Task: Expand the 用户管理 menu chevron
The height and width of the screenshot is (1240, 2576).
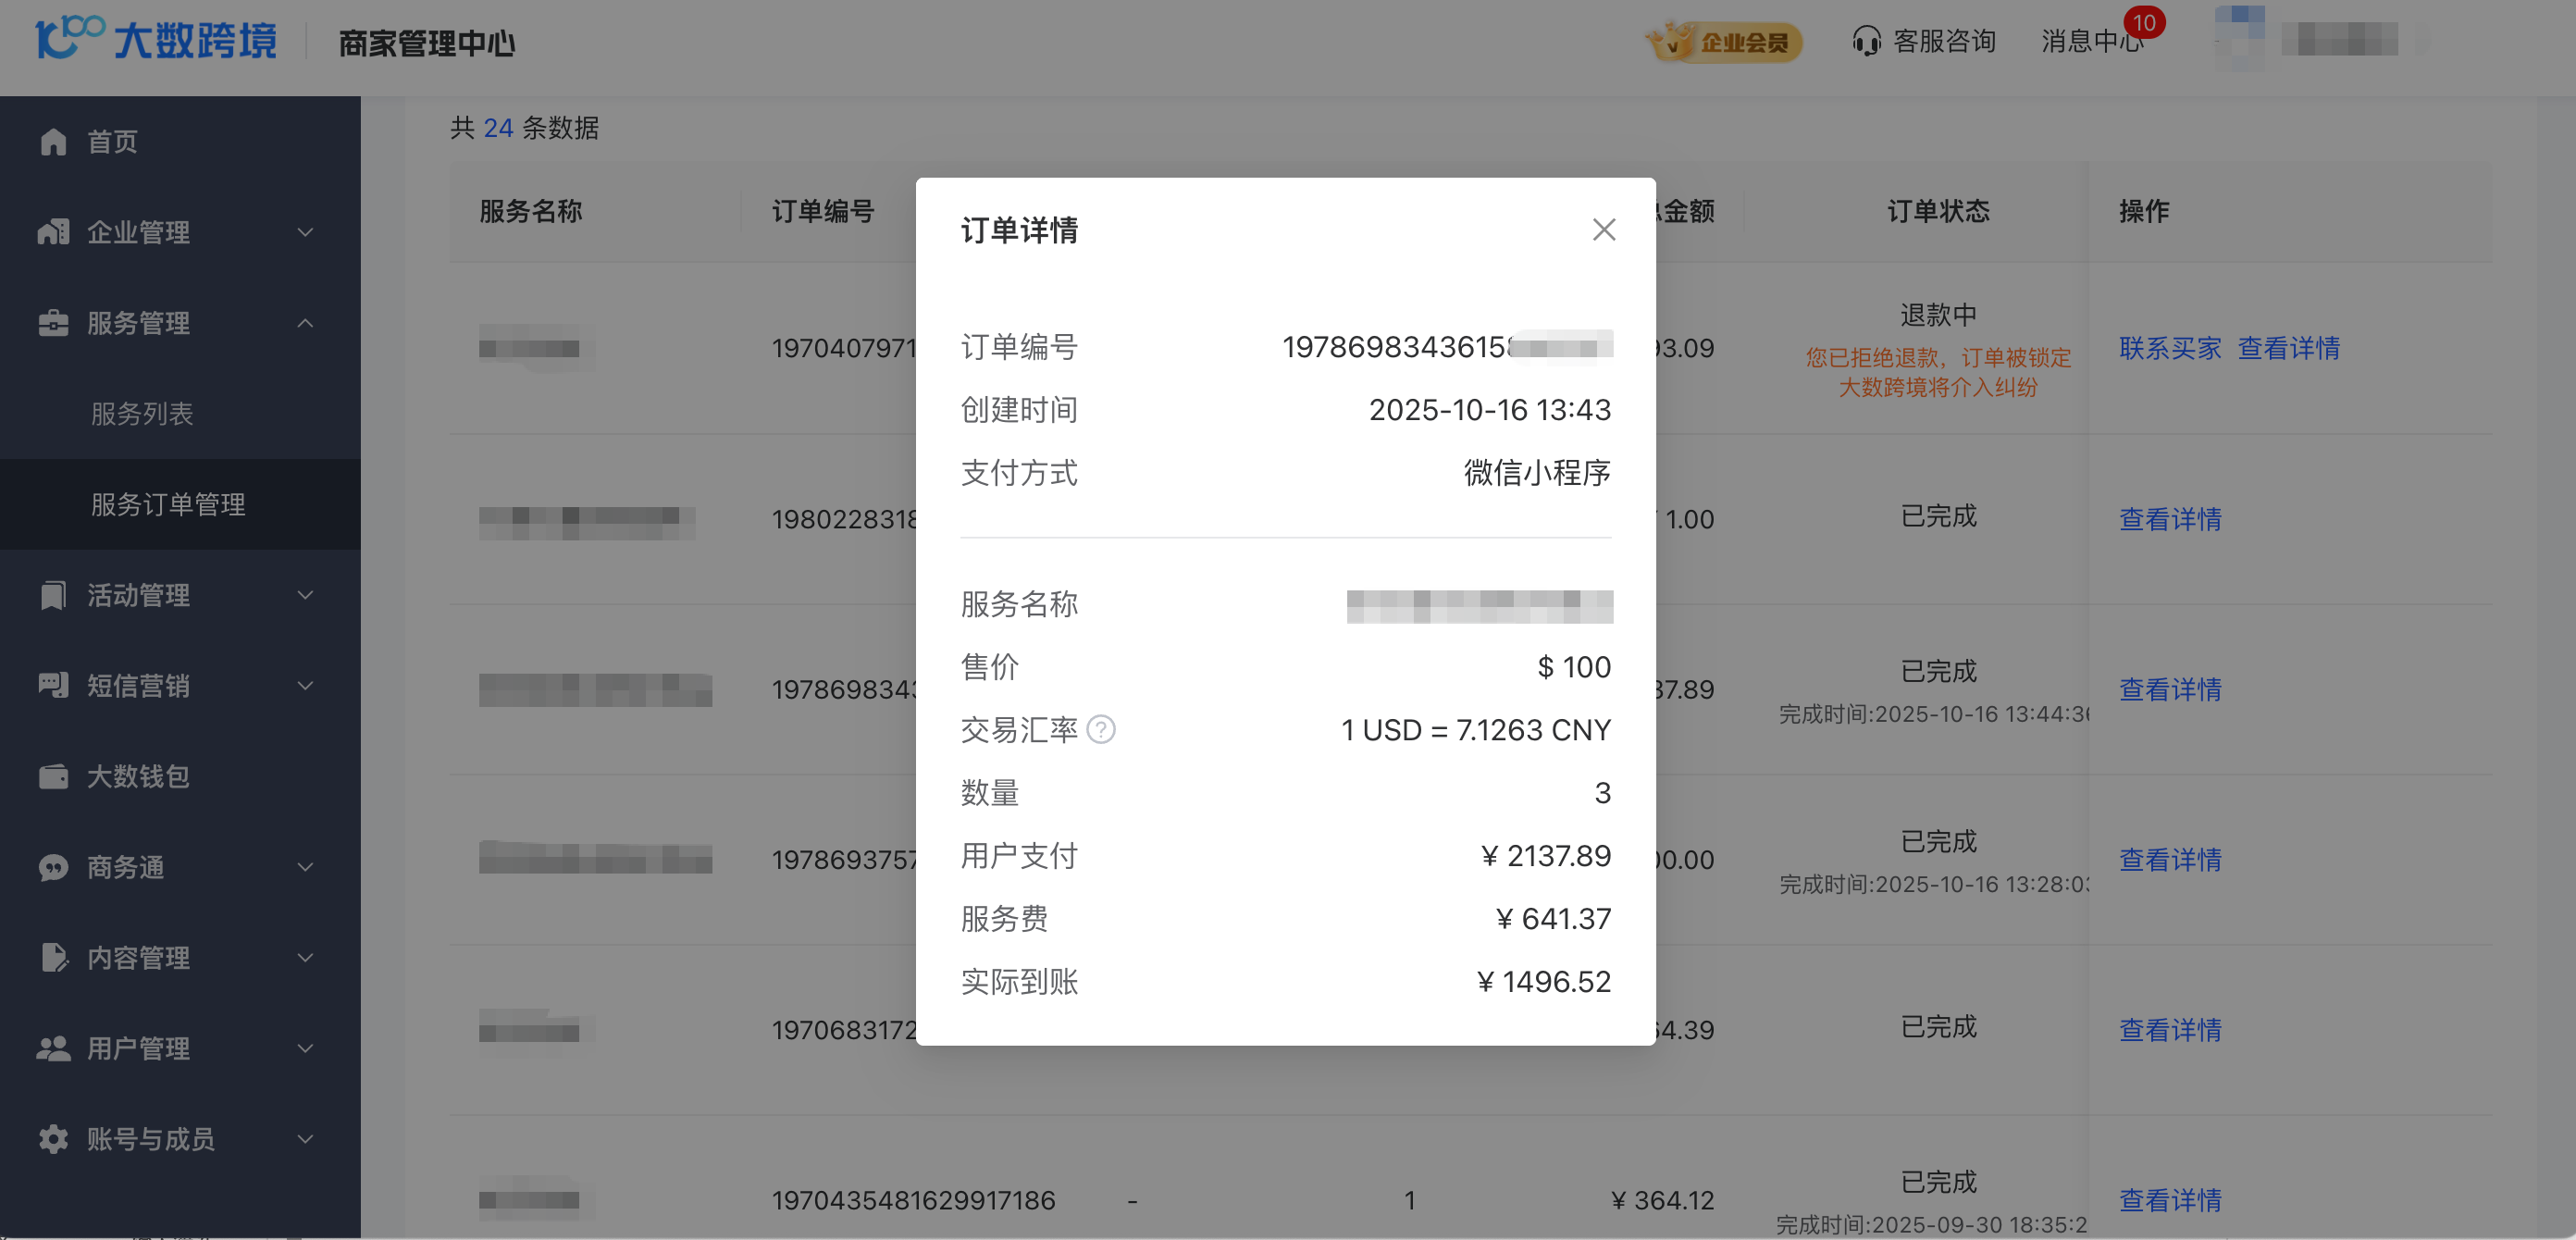Action: 306,1048
